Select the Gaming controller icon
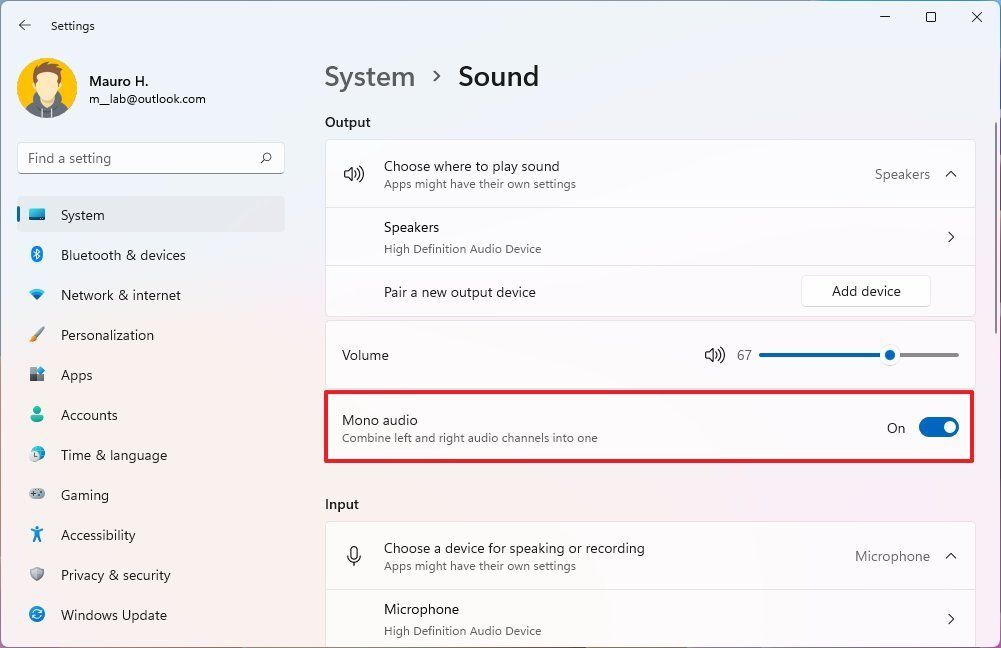This screenshot has height=648, width=1001. coord(37,495)
